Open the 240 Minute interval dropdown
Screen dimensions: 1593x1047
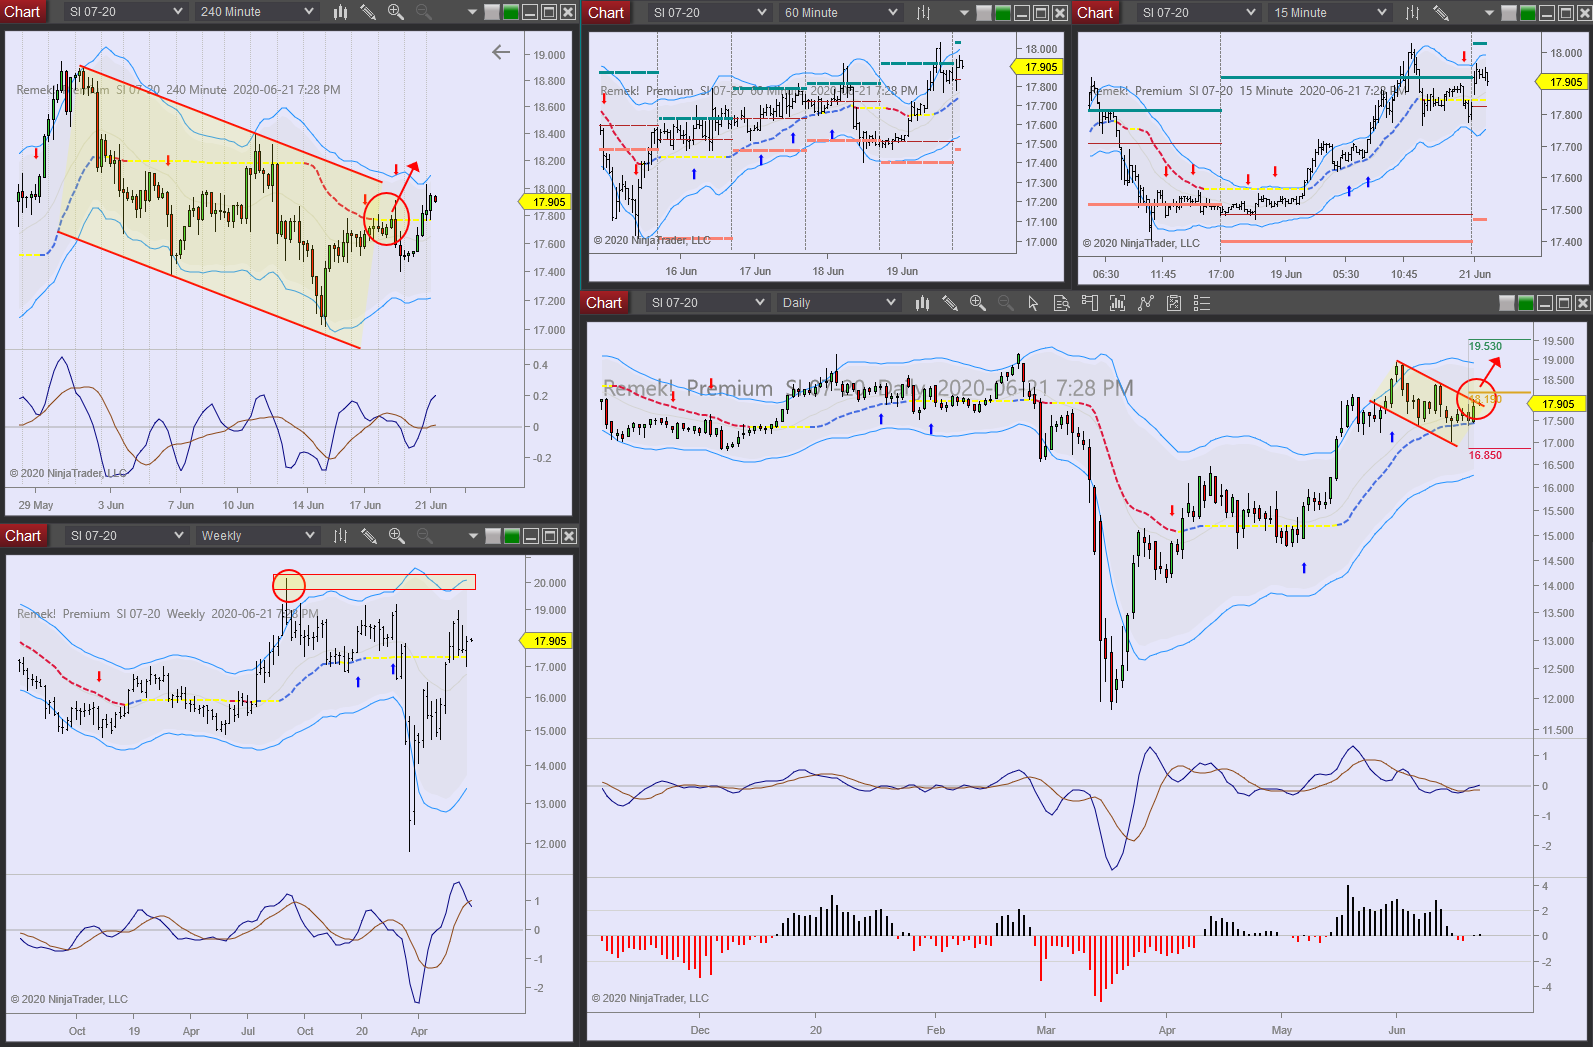[256, 12]
